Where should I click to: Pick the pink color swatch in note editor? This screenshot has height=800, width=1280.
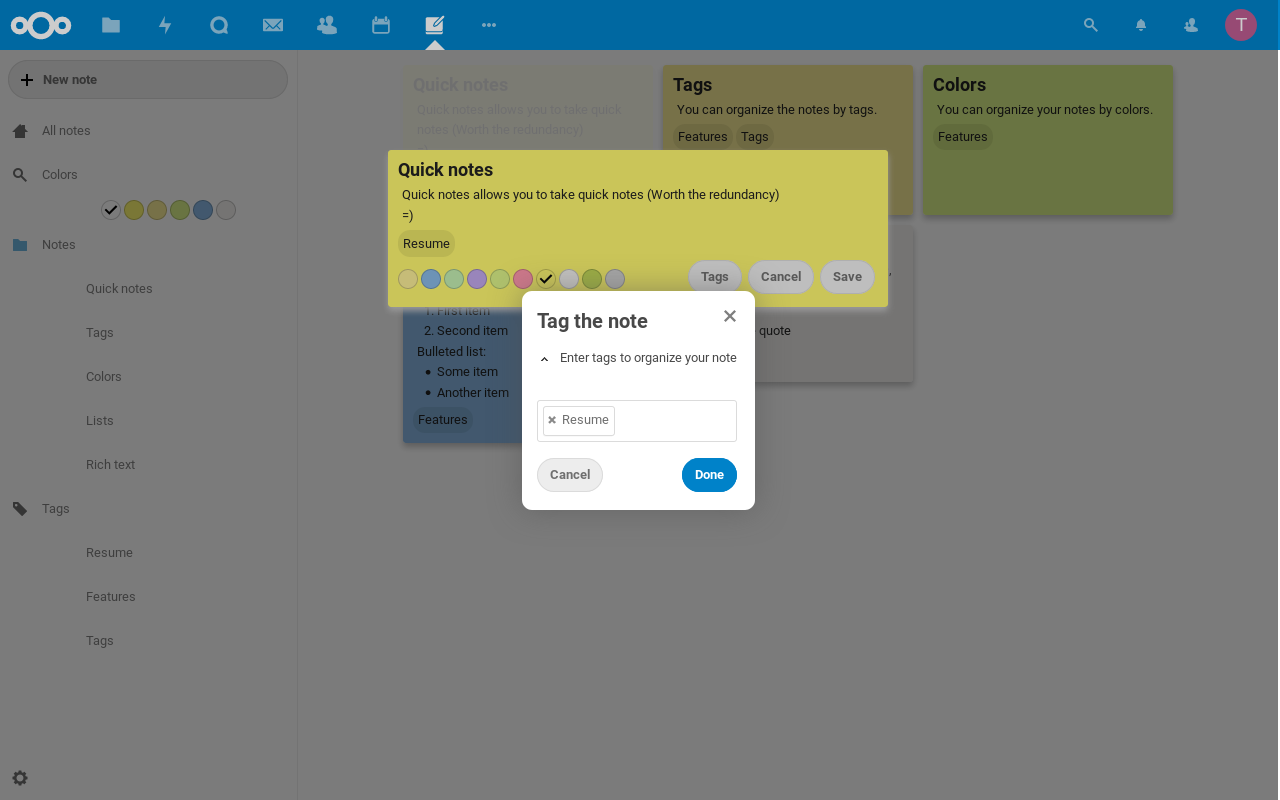coord(523,279)
